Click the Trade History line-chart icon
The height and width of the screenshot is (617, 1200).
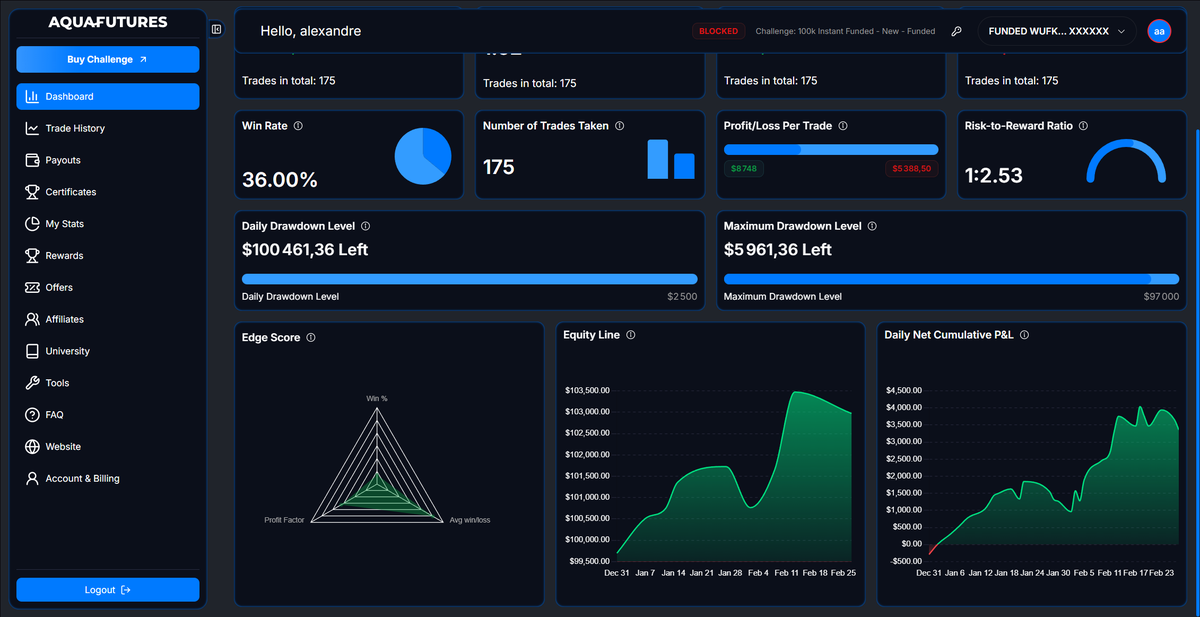tap(32, 128)
